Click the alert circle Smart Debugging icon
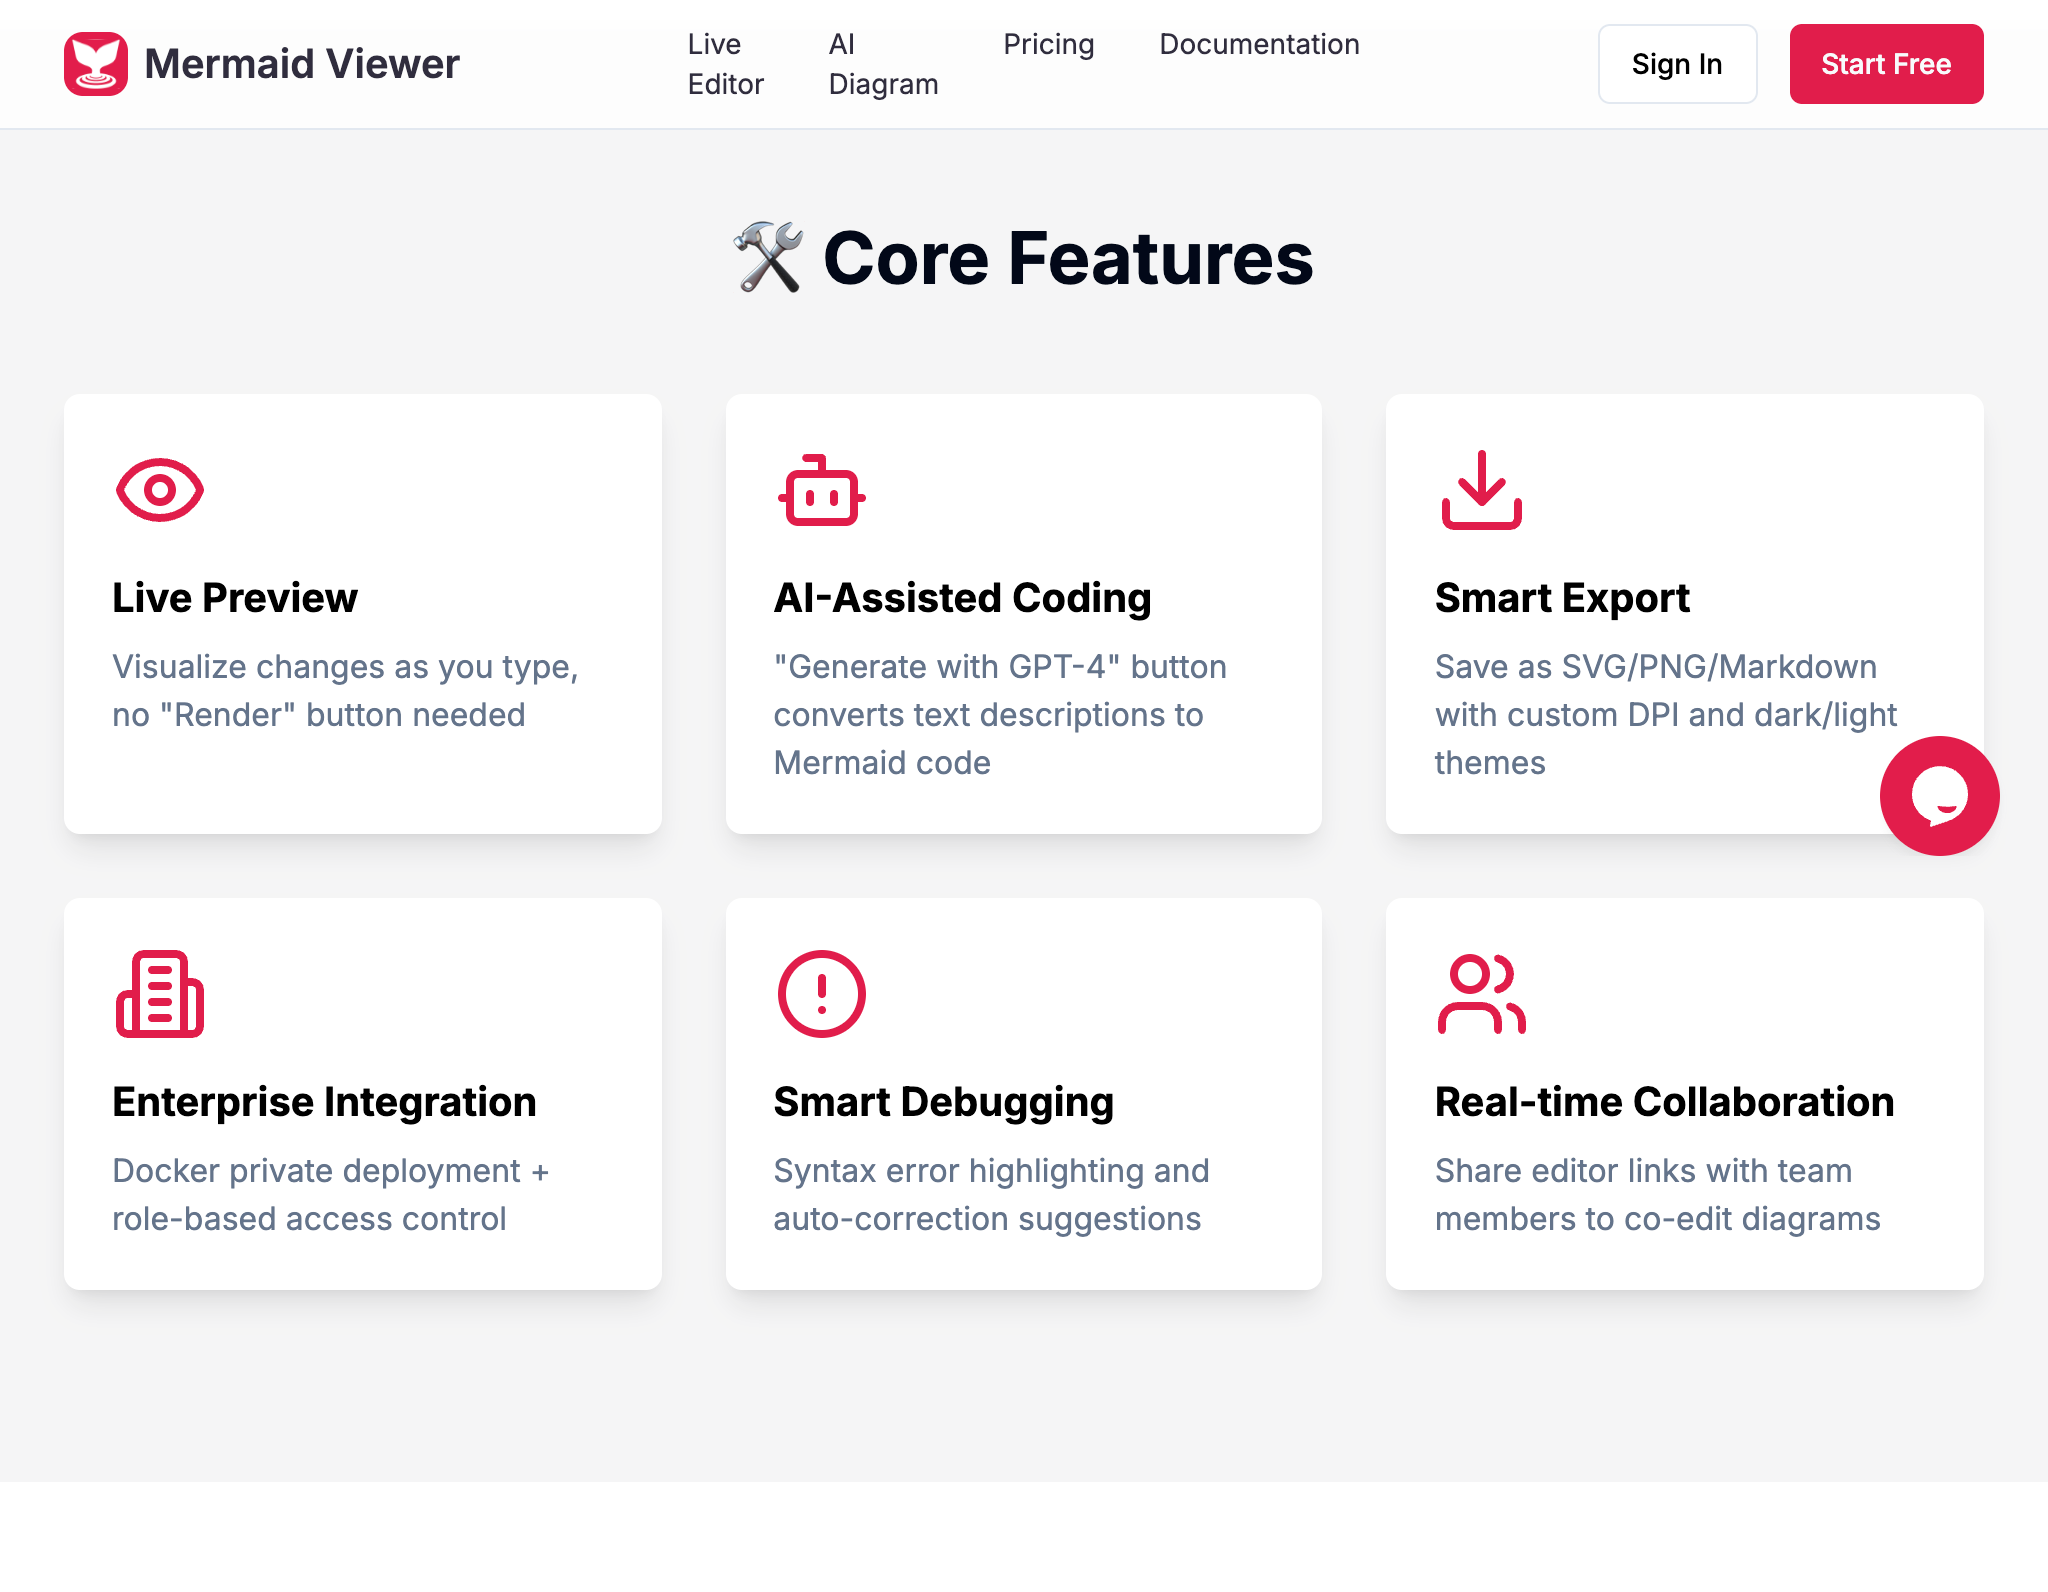This screenshot has height=1592, width=2048. [x=821, y=994]
